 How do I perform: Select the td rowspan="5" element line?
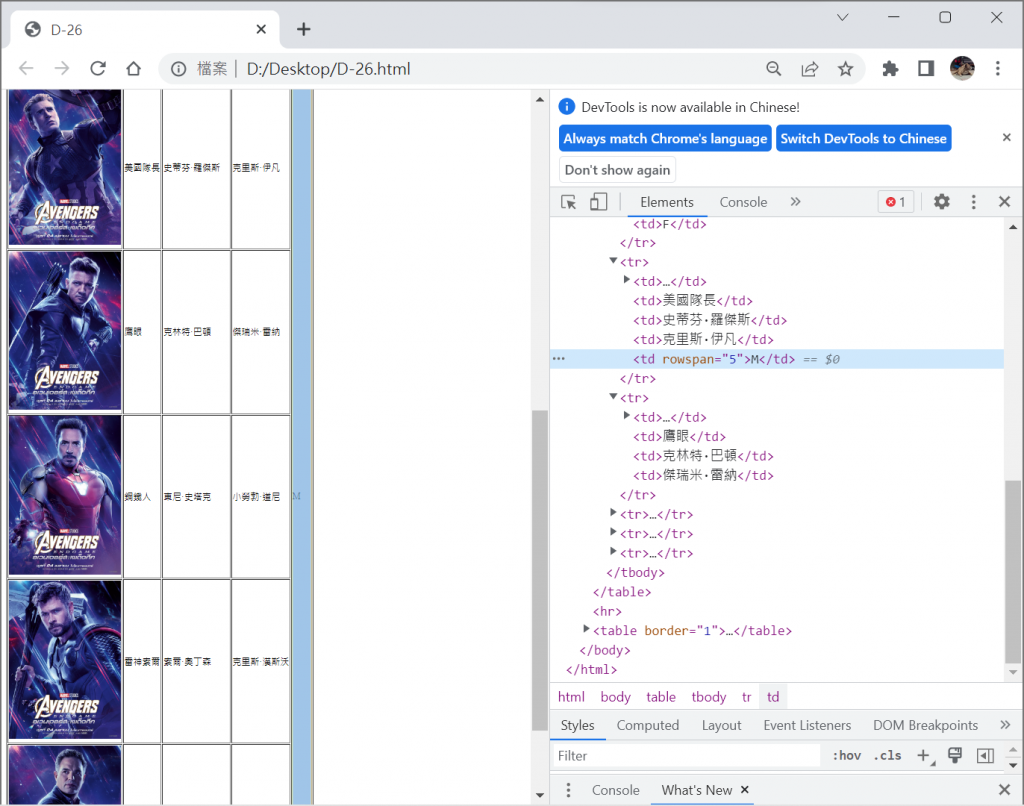click(x=777, y=359)
